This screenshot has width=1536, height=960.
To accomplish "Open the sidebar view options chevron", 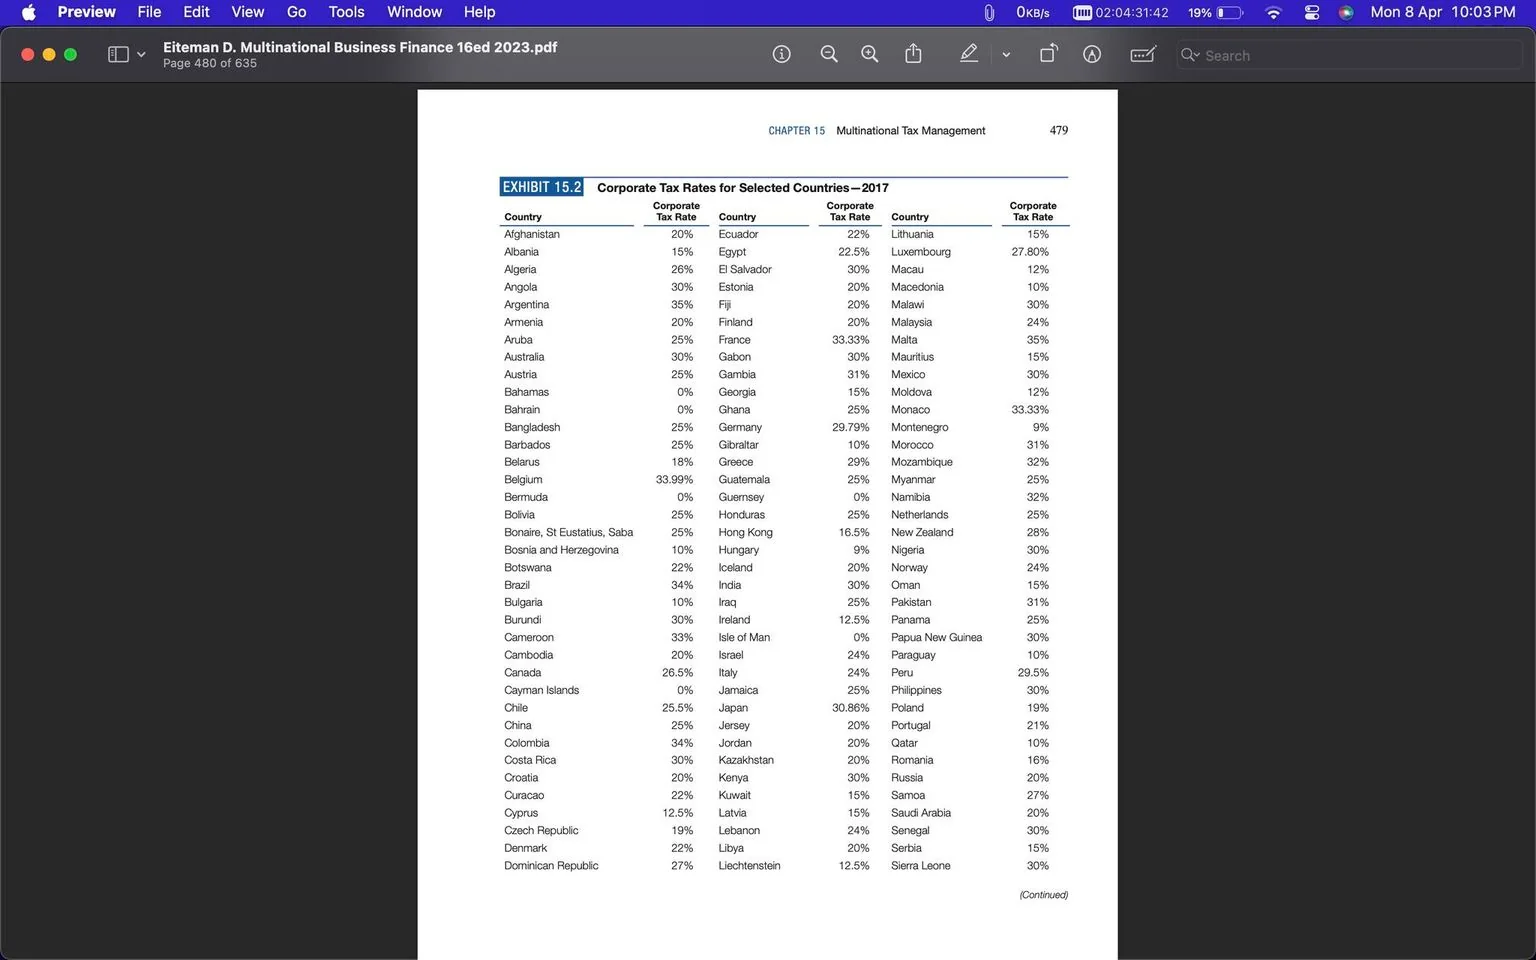I will pos(141,55).
